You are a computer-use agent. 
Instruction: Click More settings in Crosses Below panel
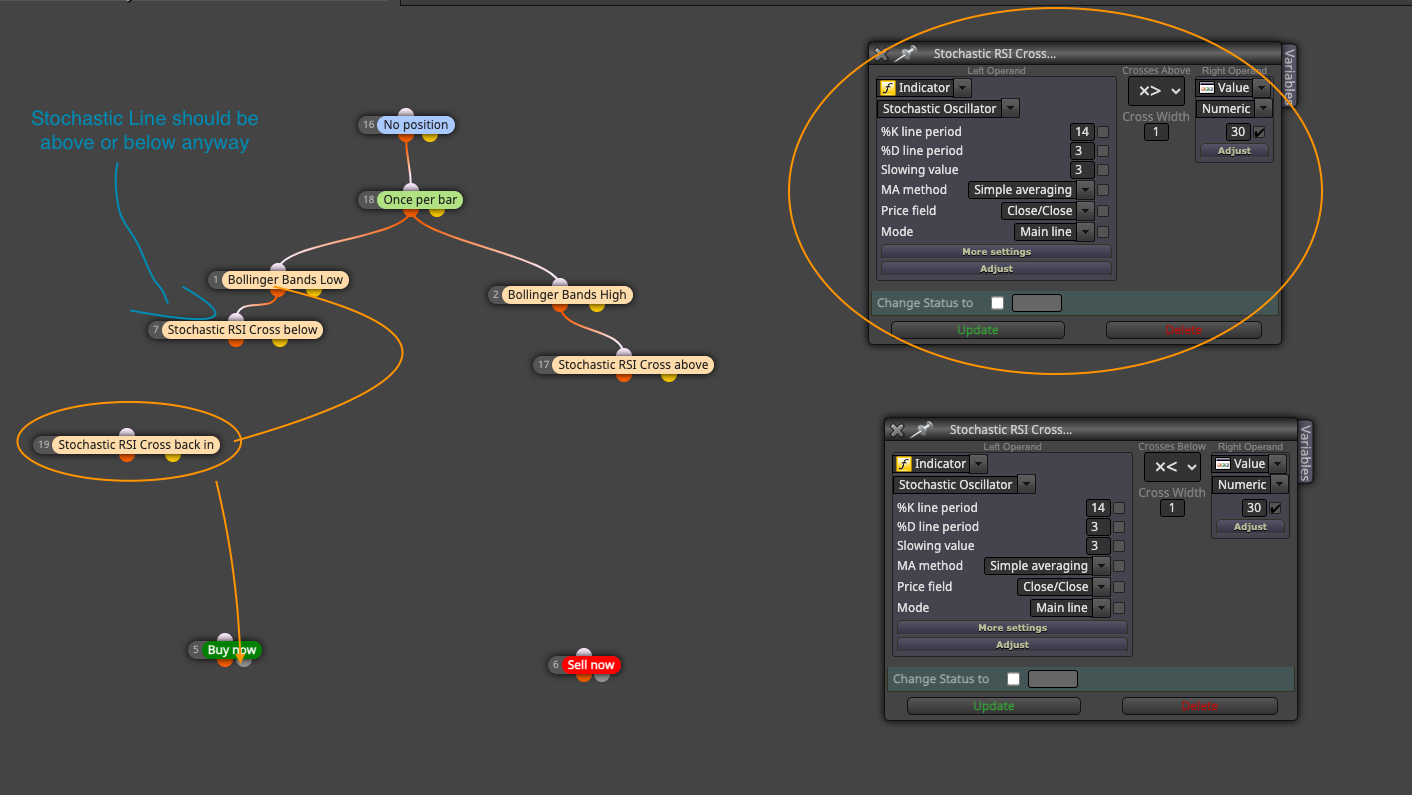click(1012, 628)
